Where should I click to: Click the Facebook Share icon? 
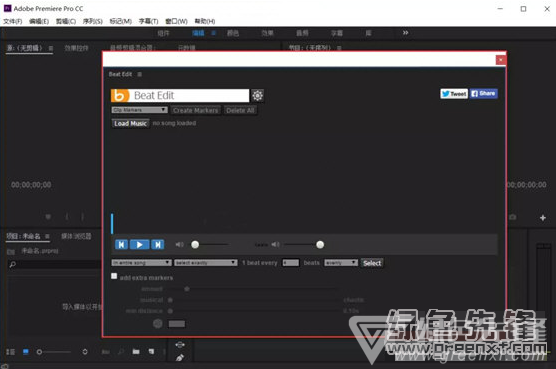click(x=484, y=94)
